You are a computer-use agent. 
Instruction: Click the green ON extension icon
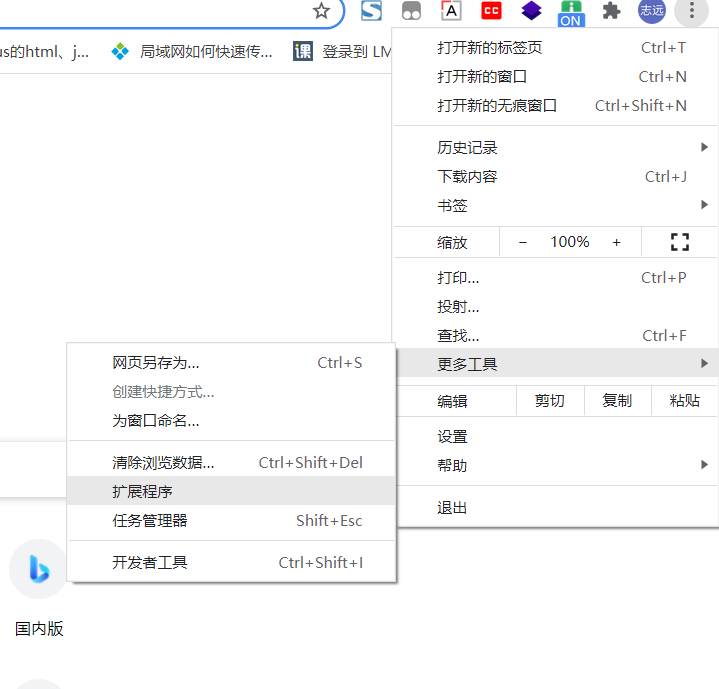coord(571,12)
